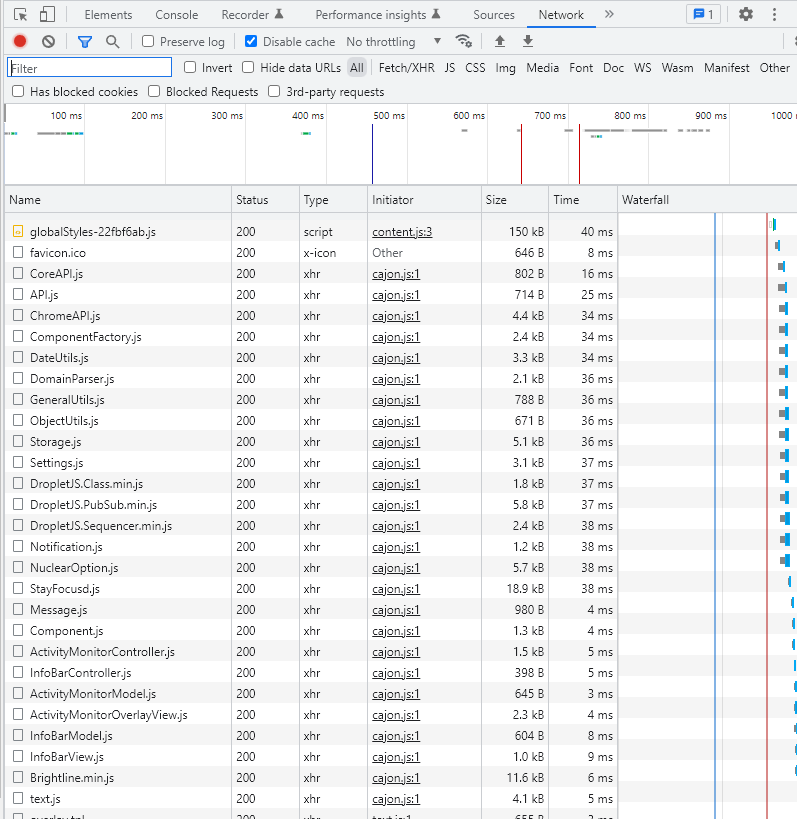Viewport: 797px width, 819px height.
Task: Select the globalStyles-22fbf6ab.js script icon
Action: coord(18,231)
